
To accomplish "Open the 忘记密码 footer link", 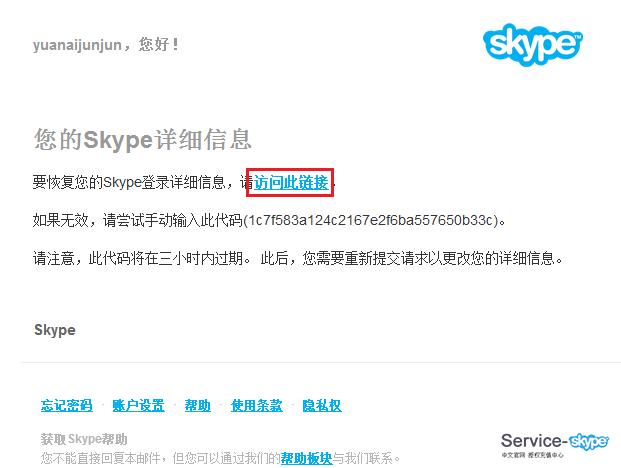I will [x=67, y=405].
